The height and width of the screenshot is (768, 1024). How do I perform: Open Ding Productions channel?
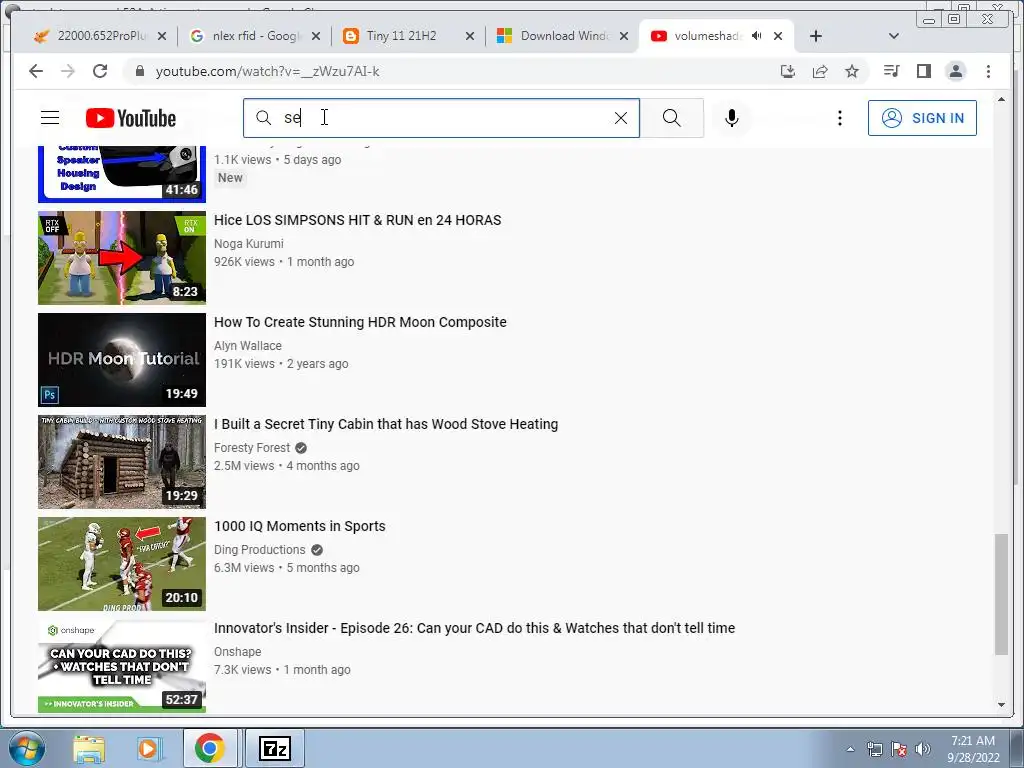click(x=259, y=549)
